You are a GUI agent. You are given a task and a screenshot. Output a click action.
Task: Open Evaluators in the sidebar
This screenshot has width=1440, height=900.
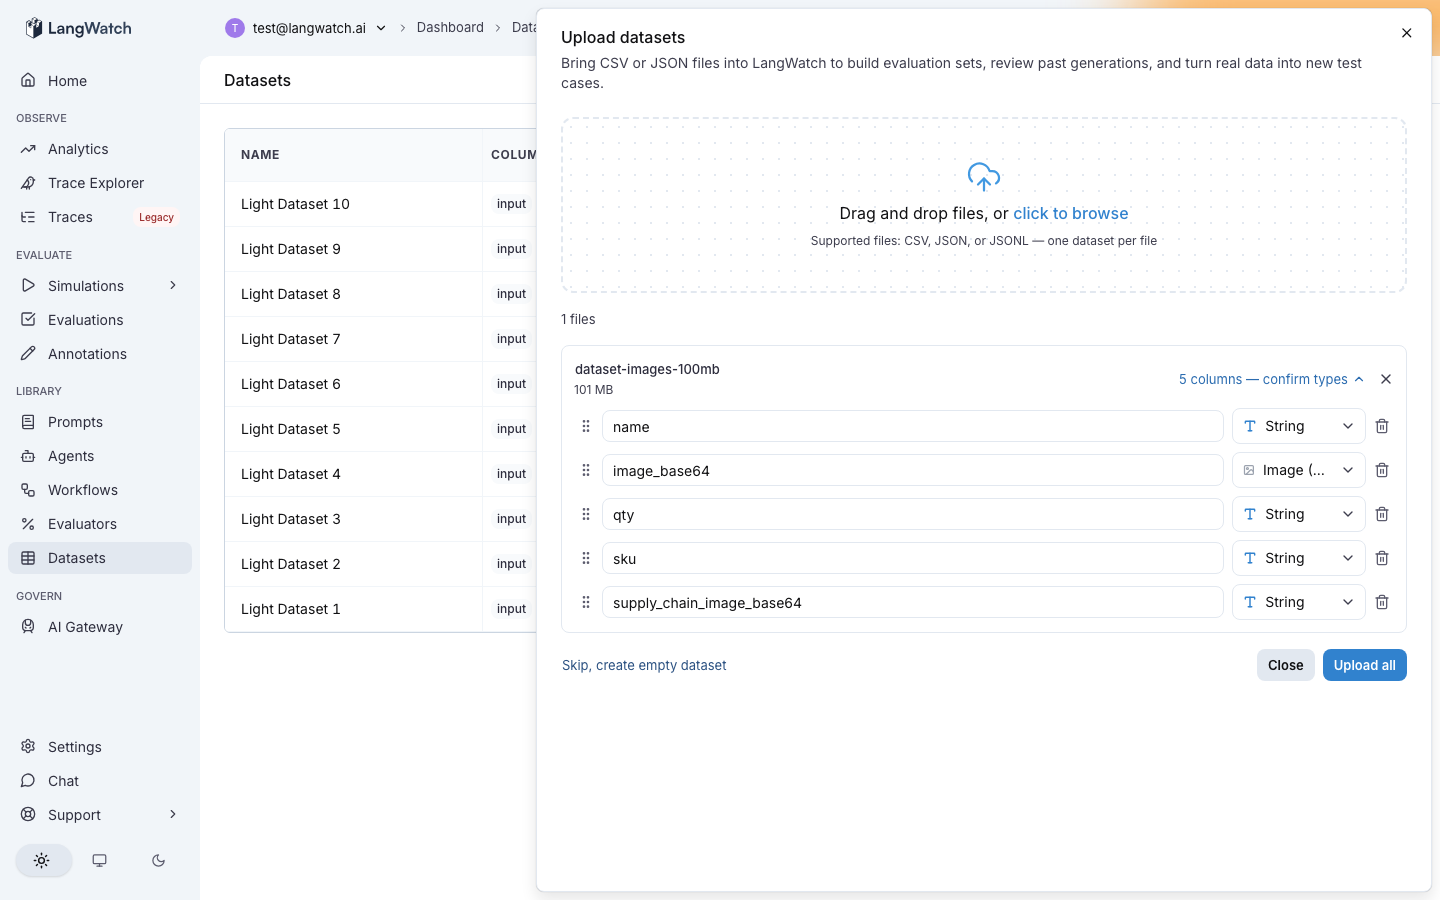tap(100, 524)
